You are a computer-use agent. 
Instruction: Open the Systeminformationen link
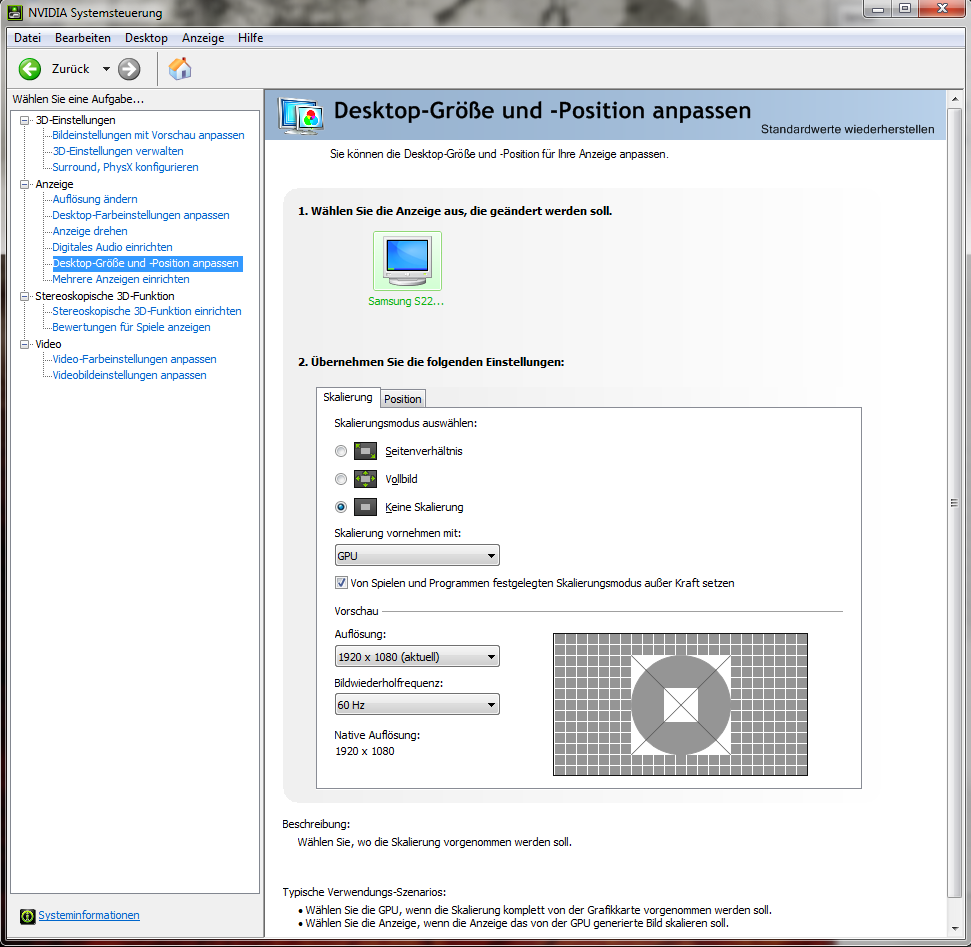point(89,915)
